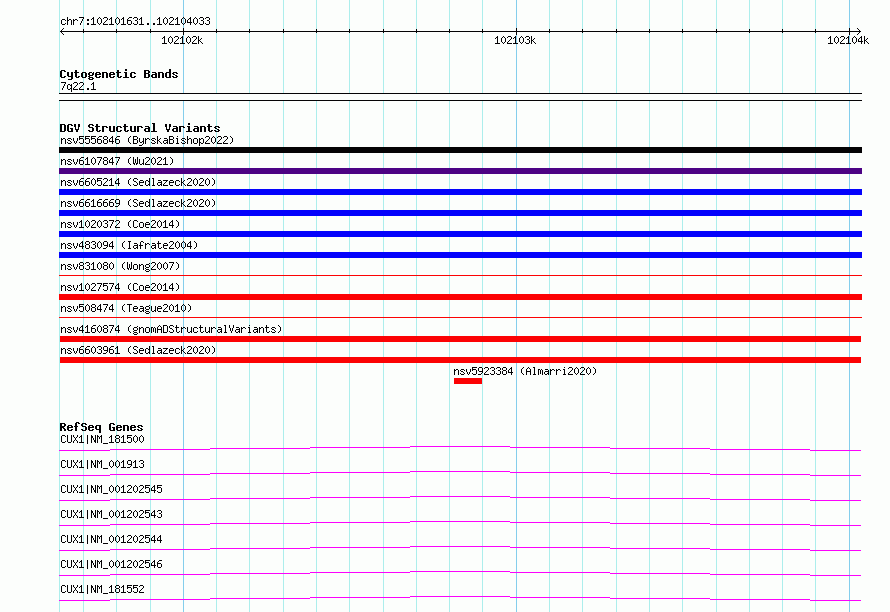The width and height of the screenshot is (890, 612).
Task: Open CUX1|NM_001202544 transcript label
Action: (x=111, y=539)
